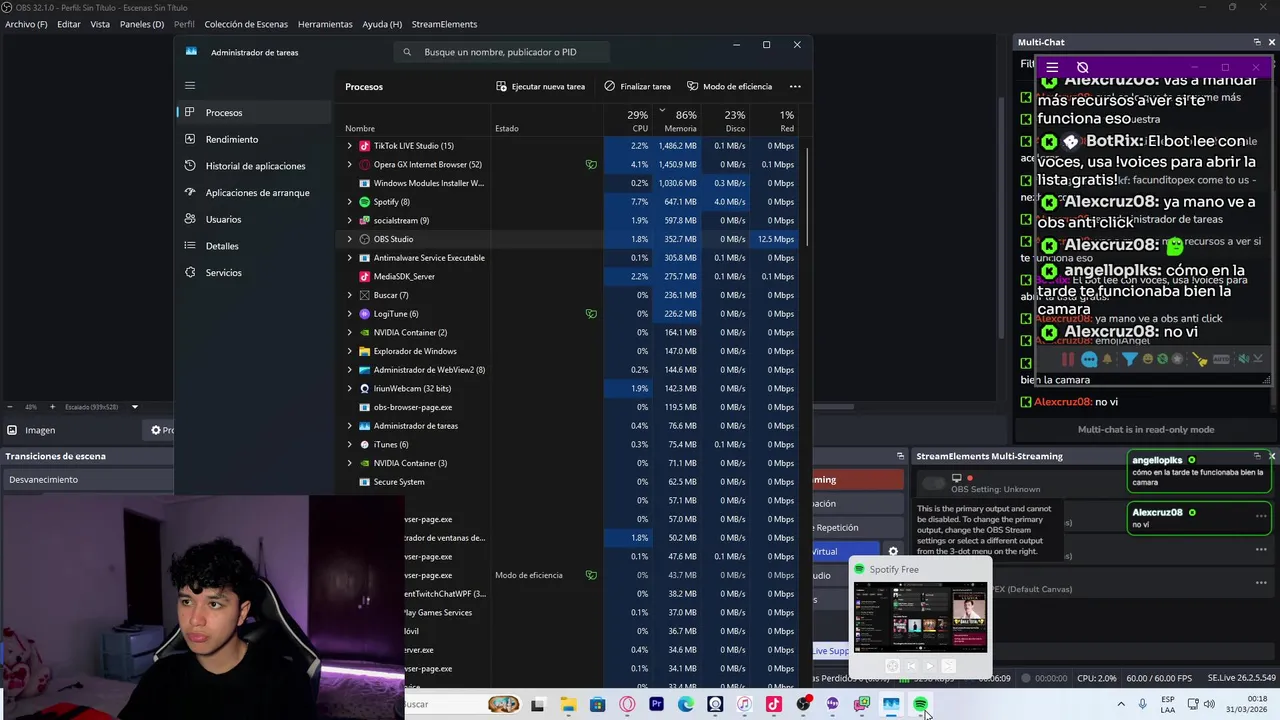Clear chat with the broom icon
The image size is (1280, 720).
1200,359
